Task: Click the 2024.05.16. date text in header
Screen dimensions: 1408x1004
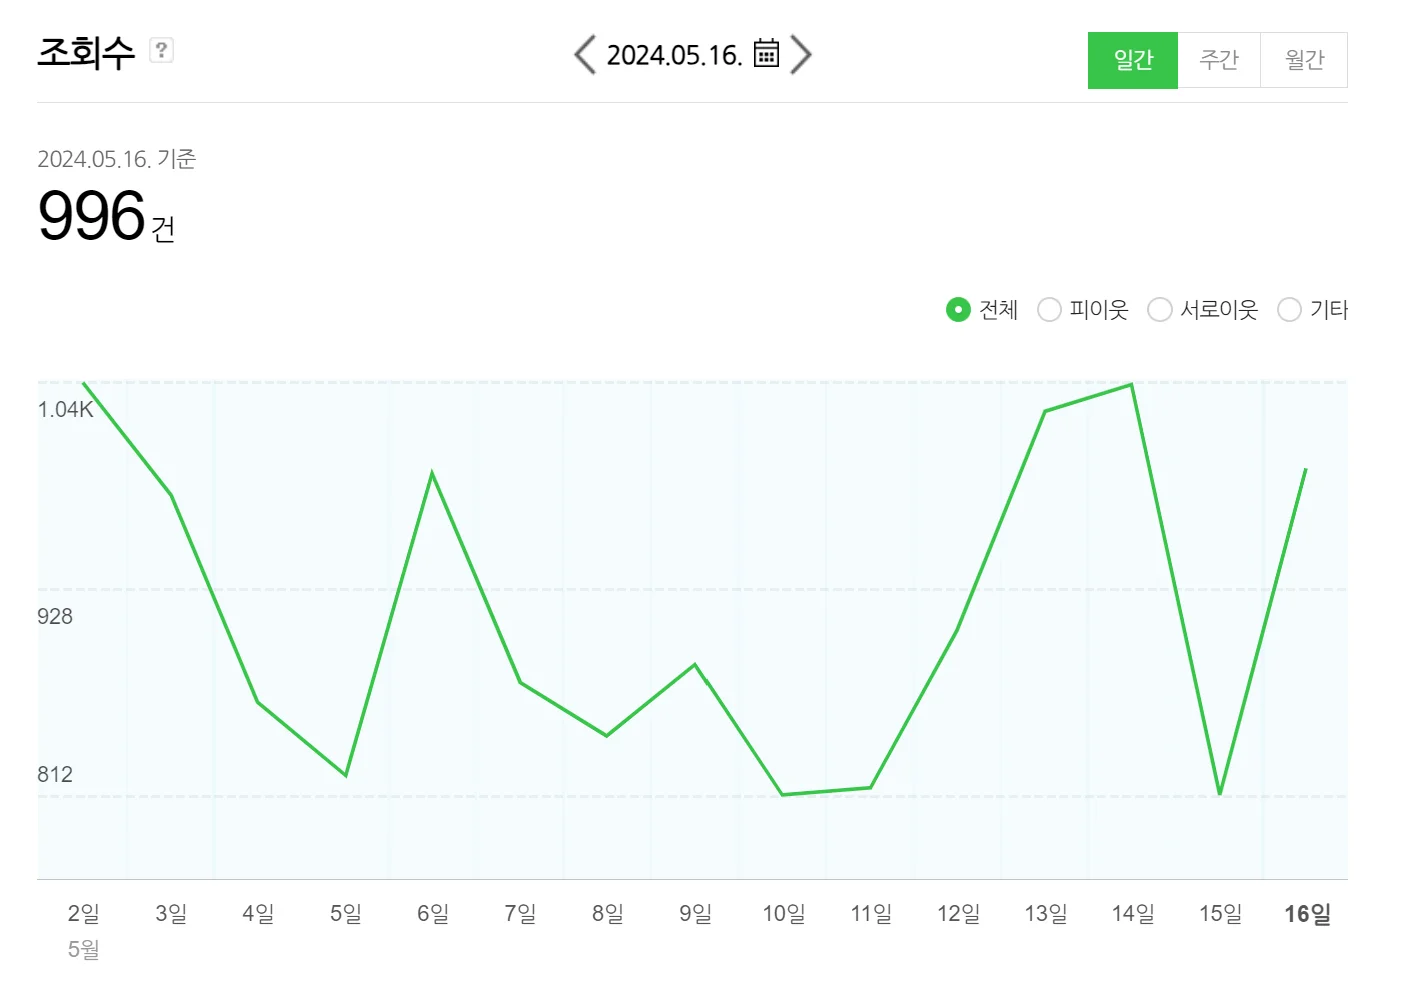Action: [674, 55]
